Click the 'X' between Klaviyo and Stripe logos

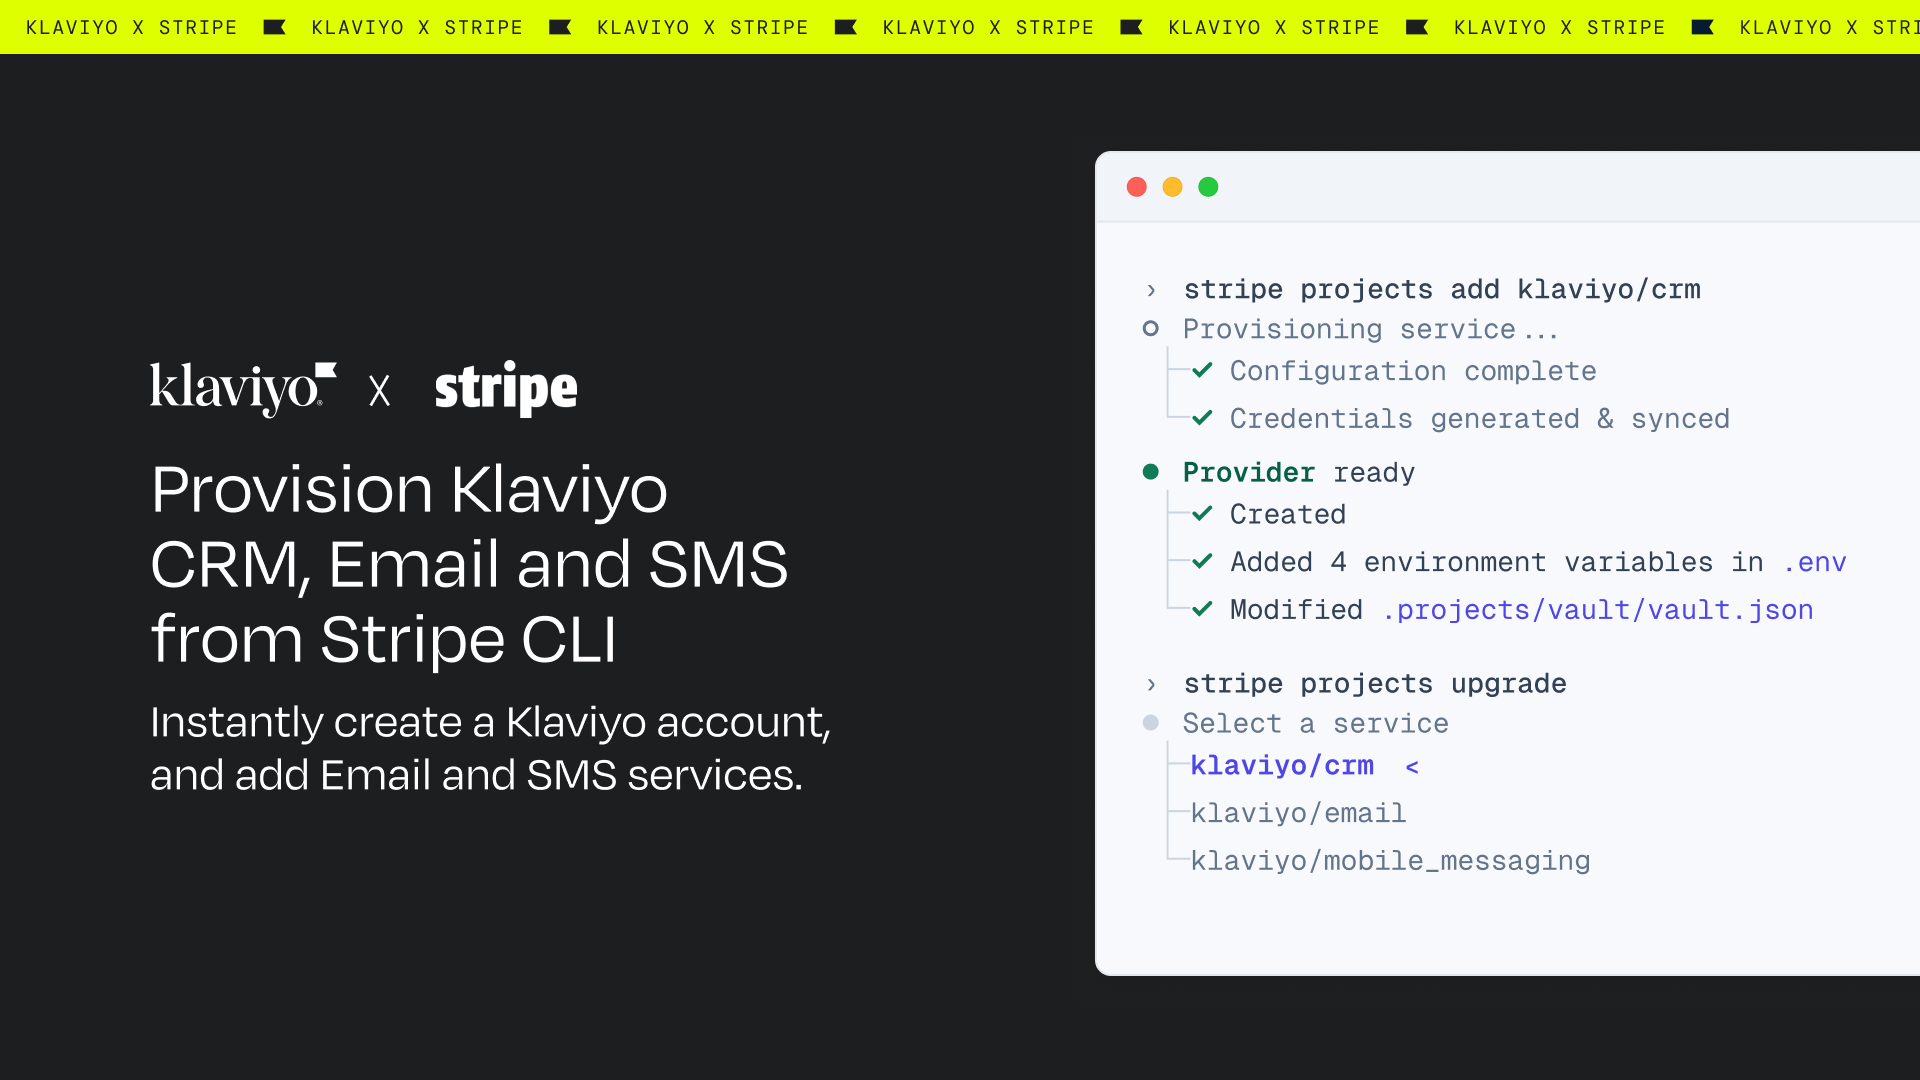379,390
